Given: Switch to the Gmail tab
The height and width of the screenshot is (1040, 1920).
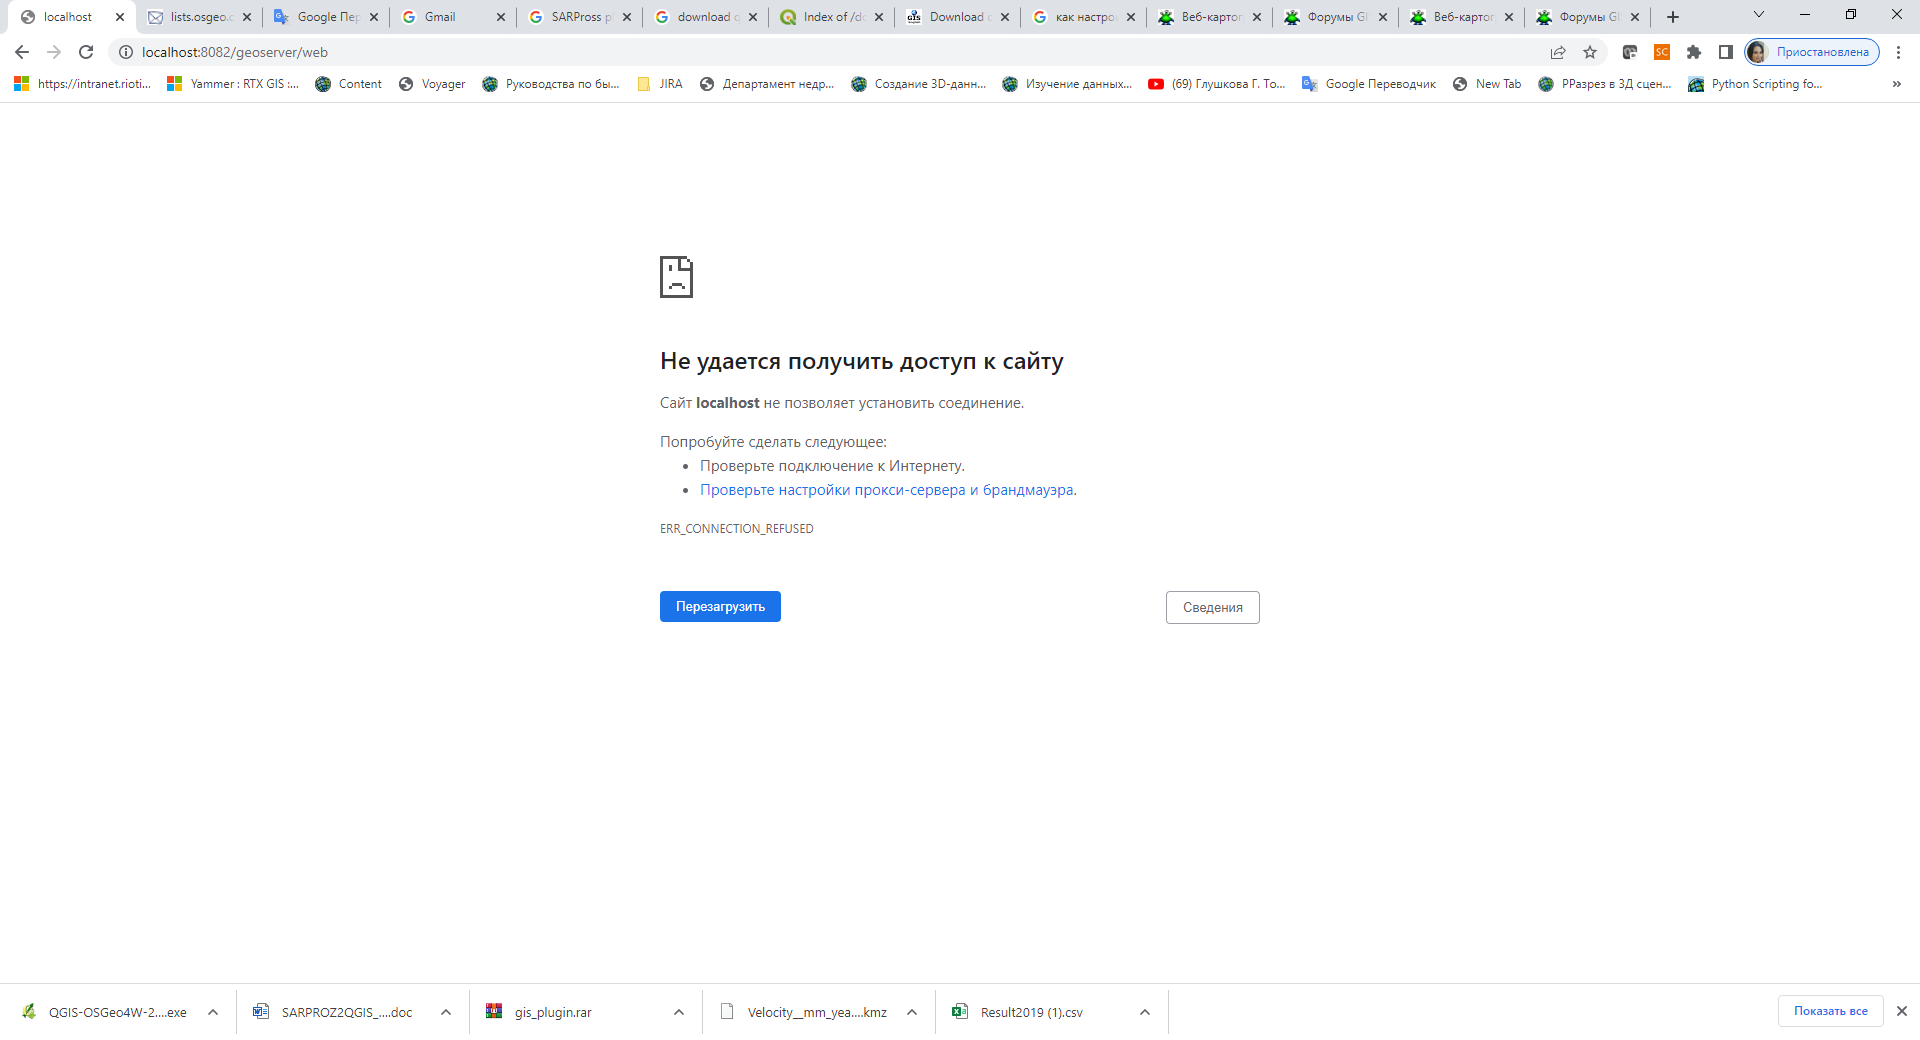Looking at the screenshot, I should click(x=440, y=16).
